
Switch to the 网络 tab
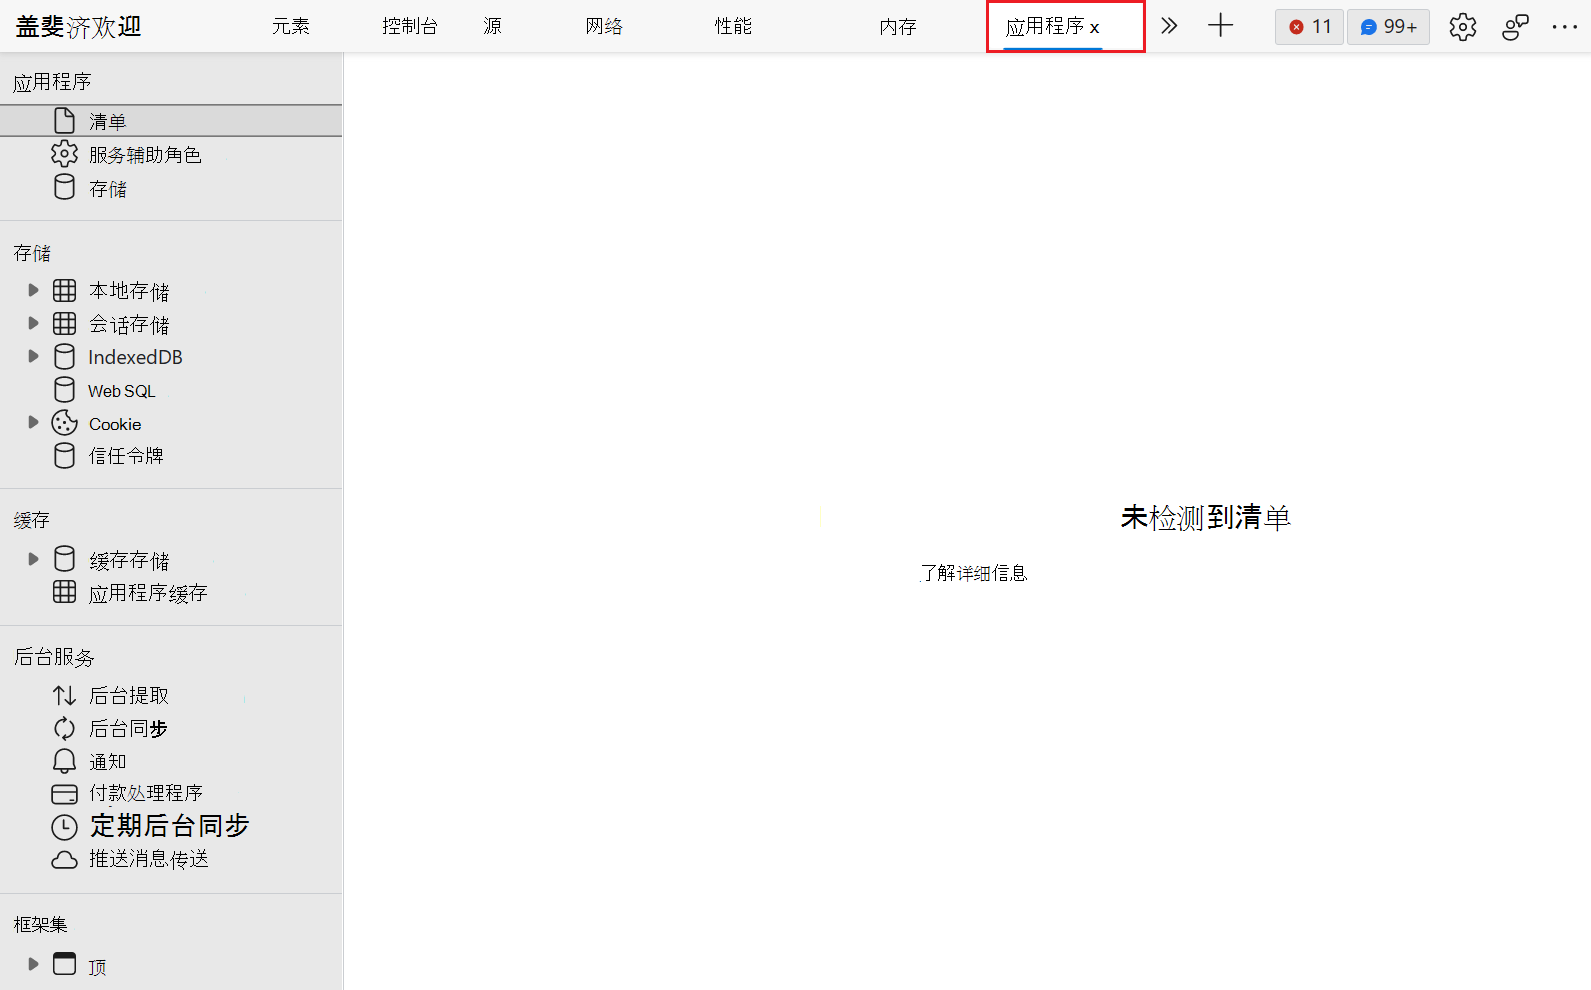coord(604,26)
